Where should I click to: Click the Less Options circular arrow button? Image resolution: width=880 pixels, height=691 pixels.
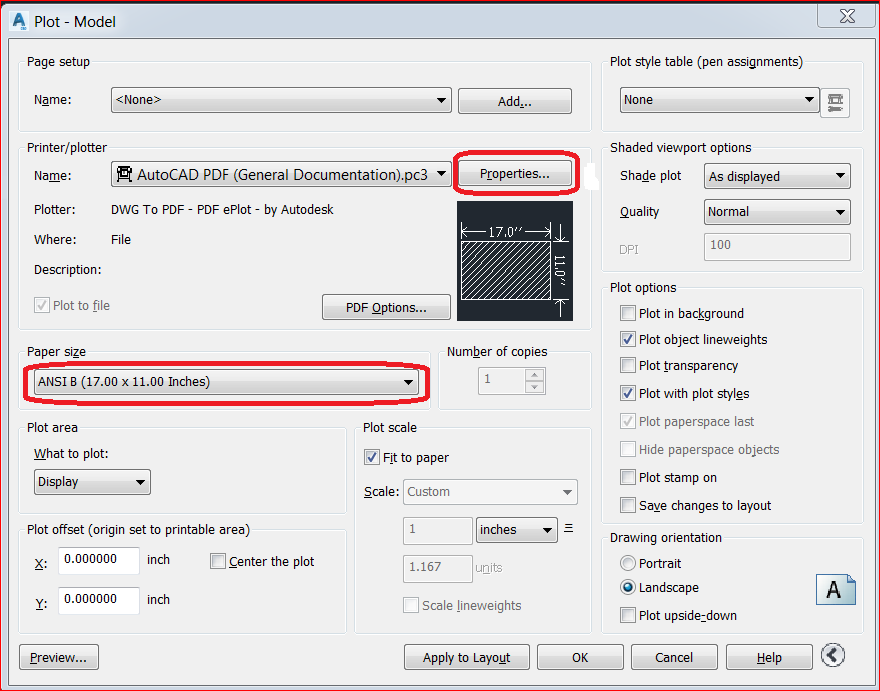pos(833,655)
